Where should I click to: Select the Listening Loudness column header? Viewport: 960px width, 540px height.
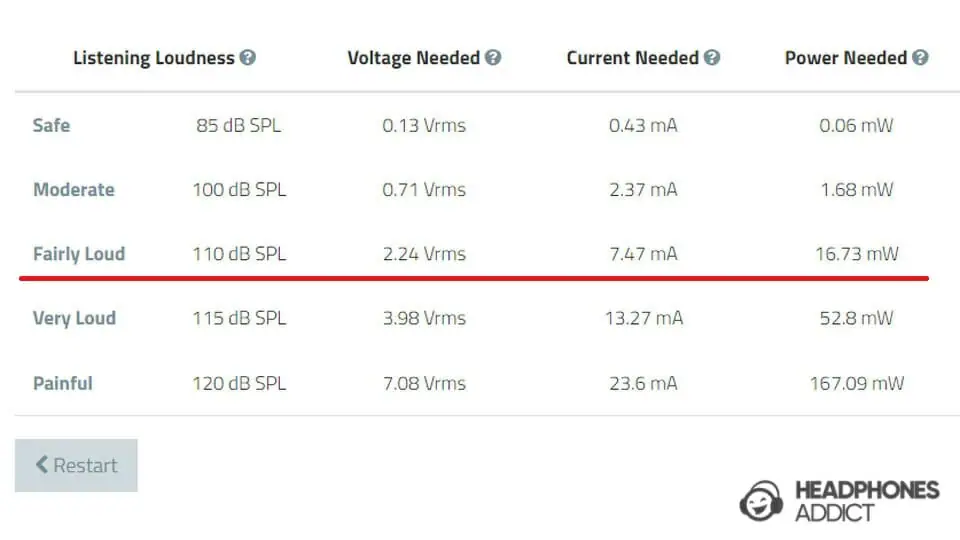154,58
